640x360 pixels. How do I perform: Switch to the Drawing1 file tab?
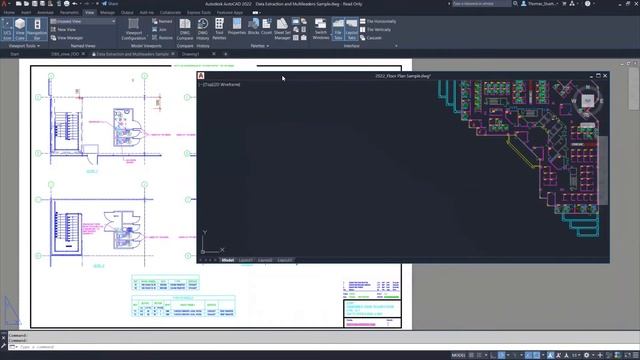click(x=191, y=54)
